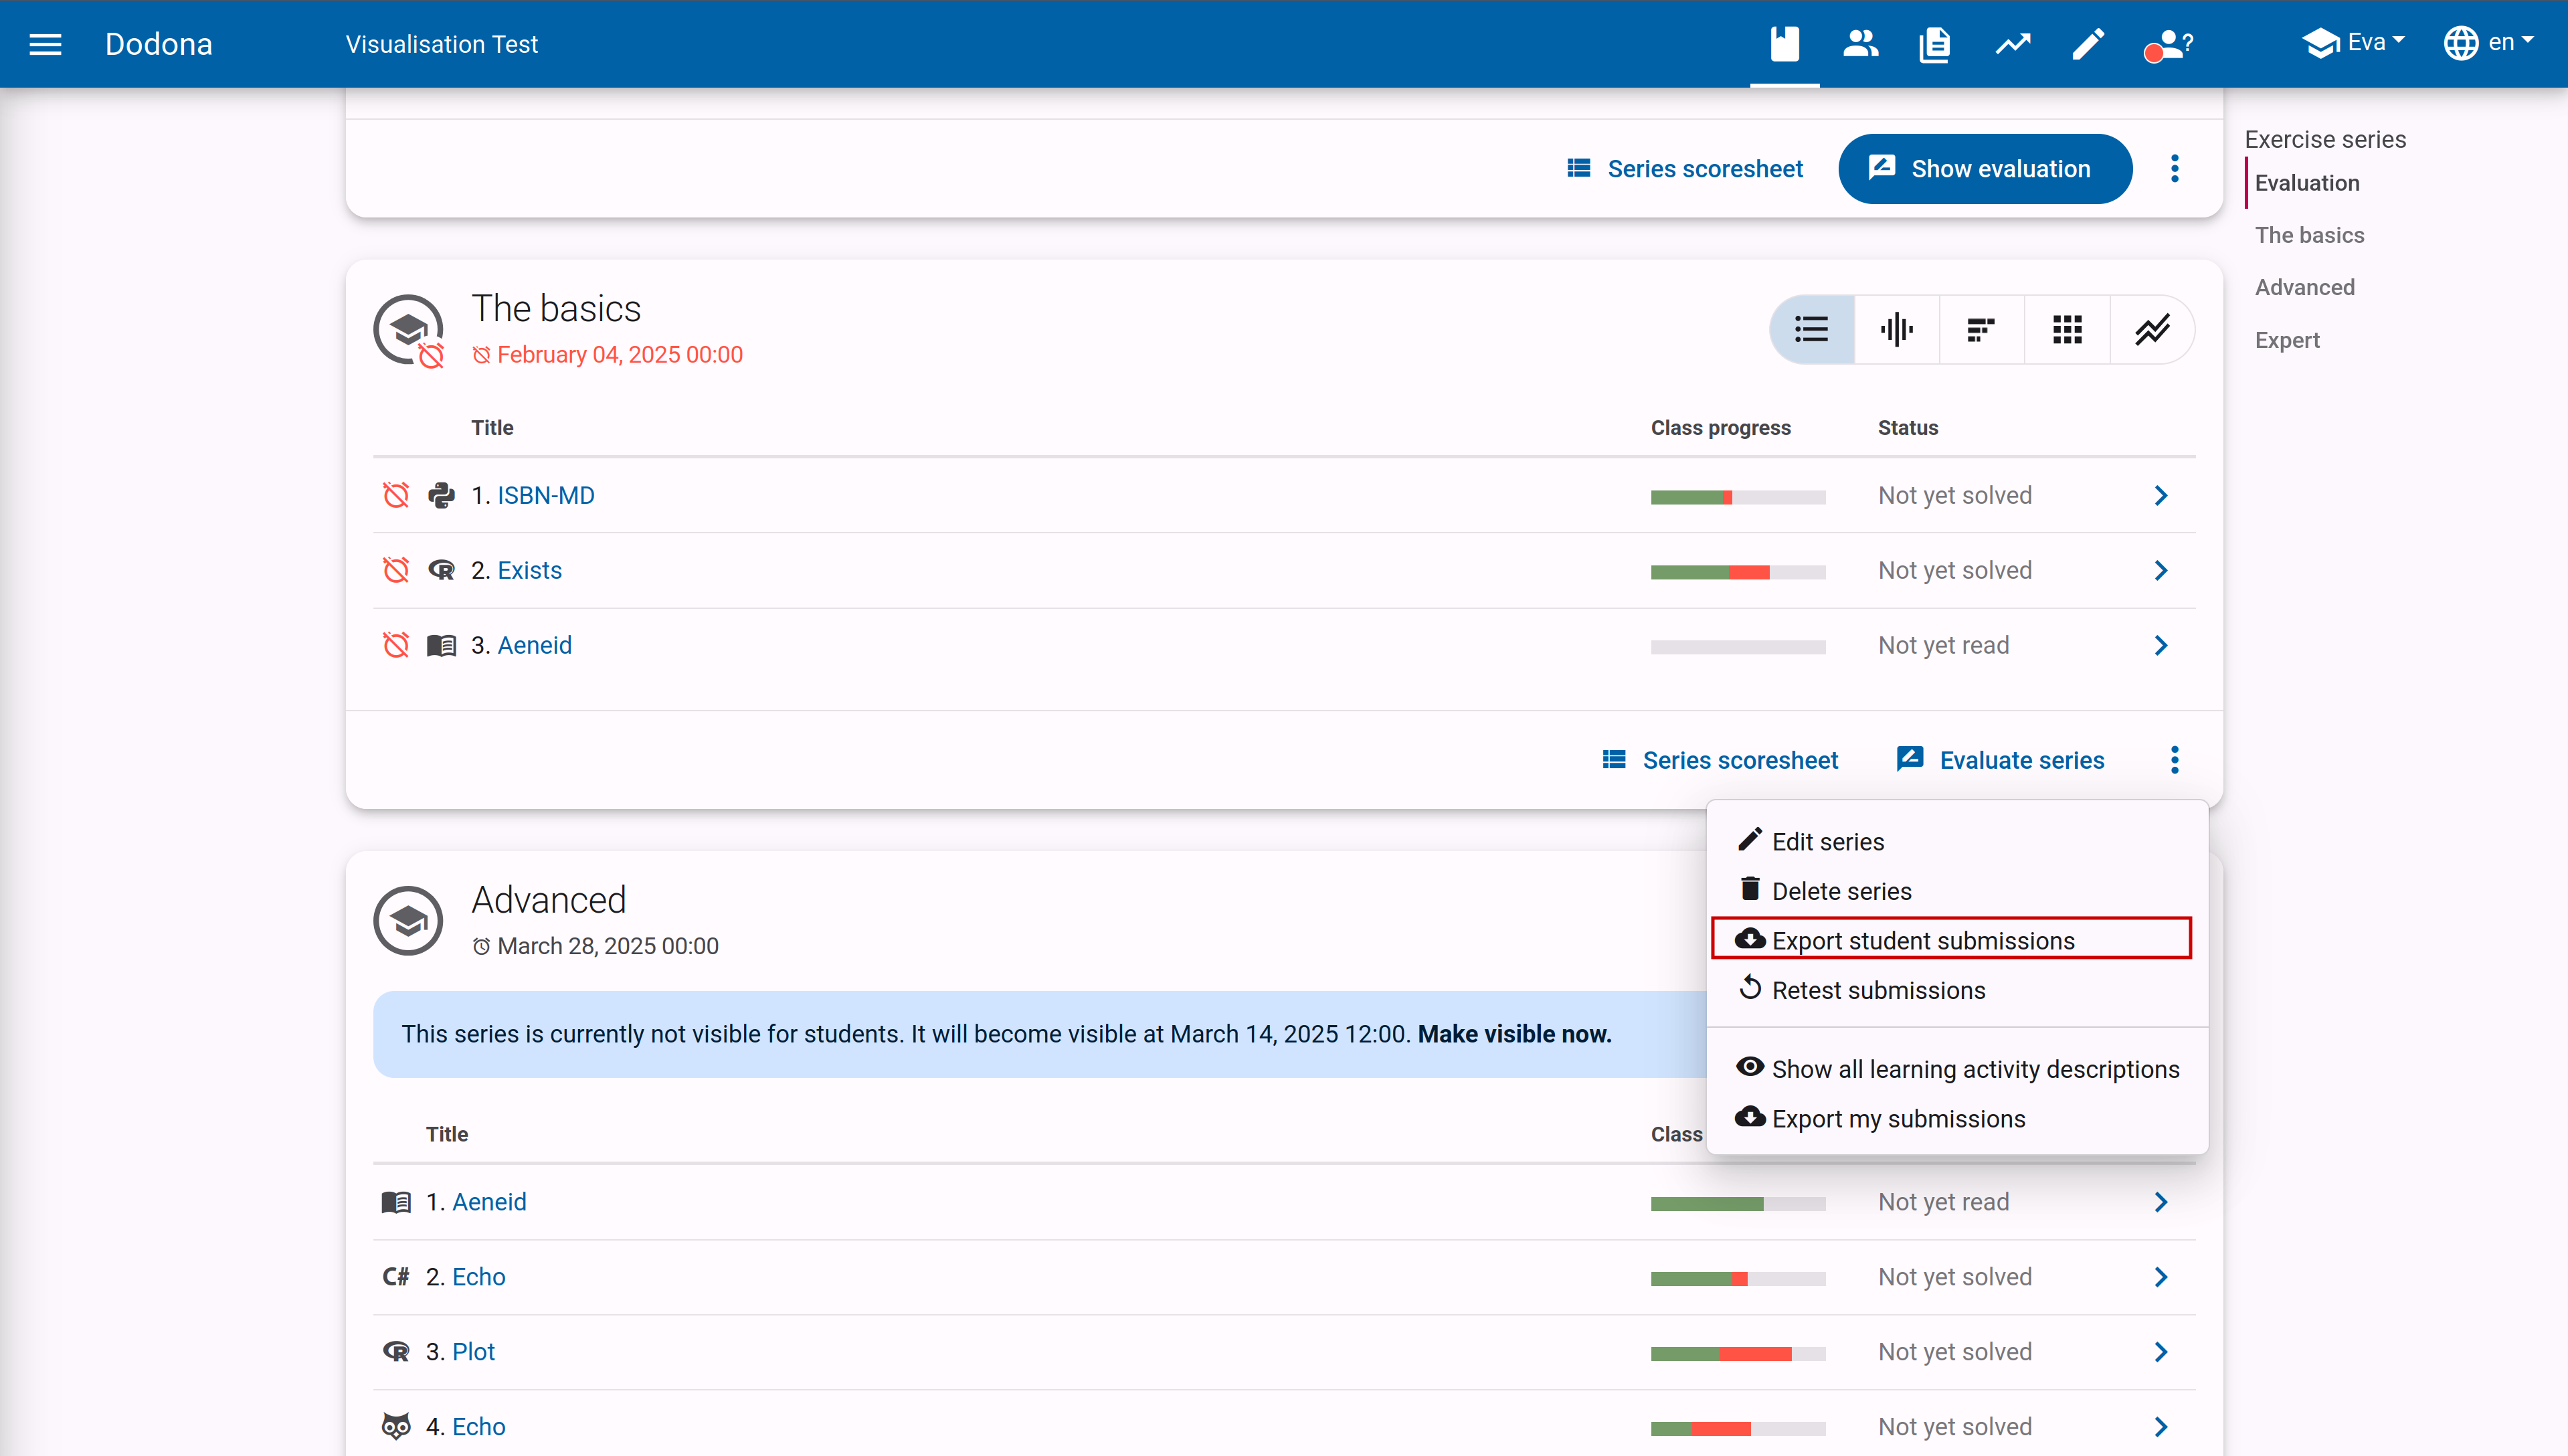Click Python language icon on ISBN-MD row
The height and width of the screenshot is (1456, 2568).
(441, 495)
